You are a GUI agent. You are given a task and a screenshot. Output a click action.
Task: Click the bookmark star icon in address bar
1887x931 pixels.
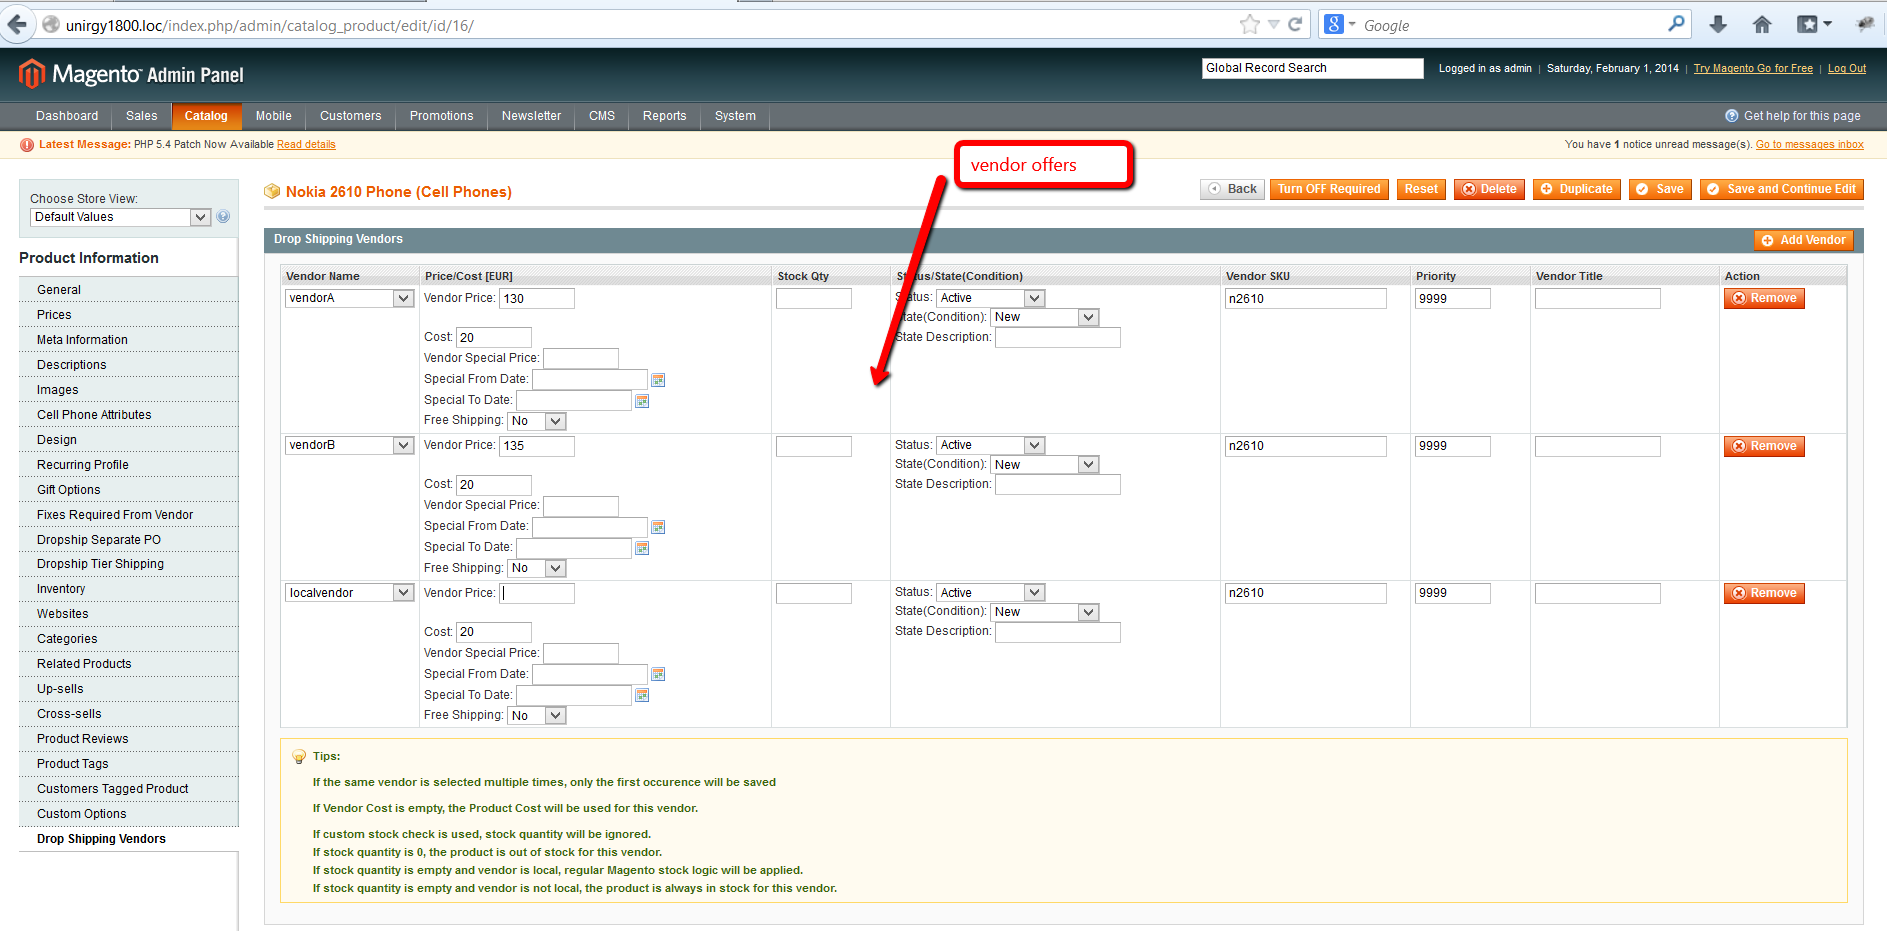pyautogui.click(x=1249, y=25)
